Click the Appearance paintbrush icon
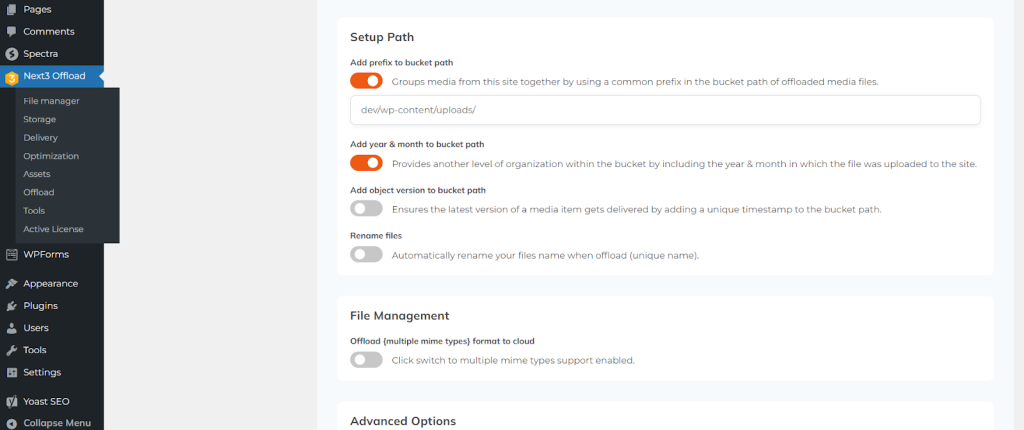This screenshot has width=1024, height=430. point(11,284)
